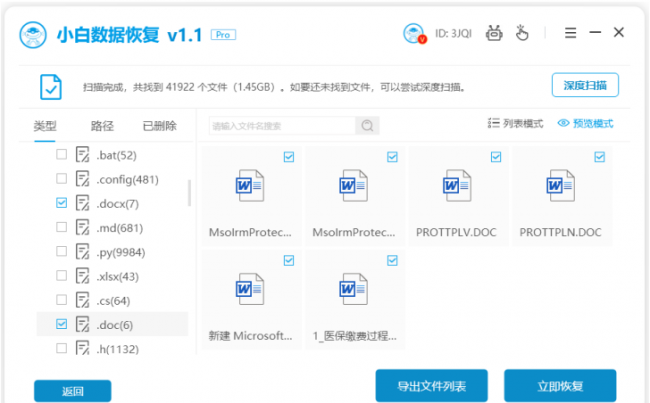The width and height of the screenshot is (650, 403).
Task: Select the first MsoIrmProtec Word file icon
Action: coord(250,185)
